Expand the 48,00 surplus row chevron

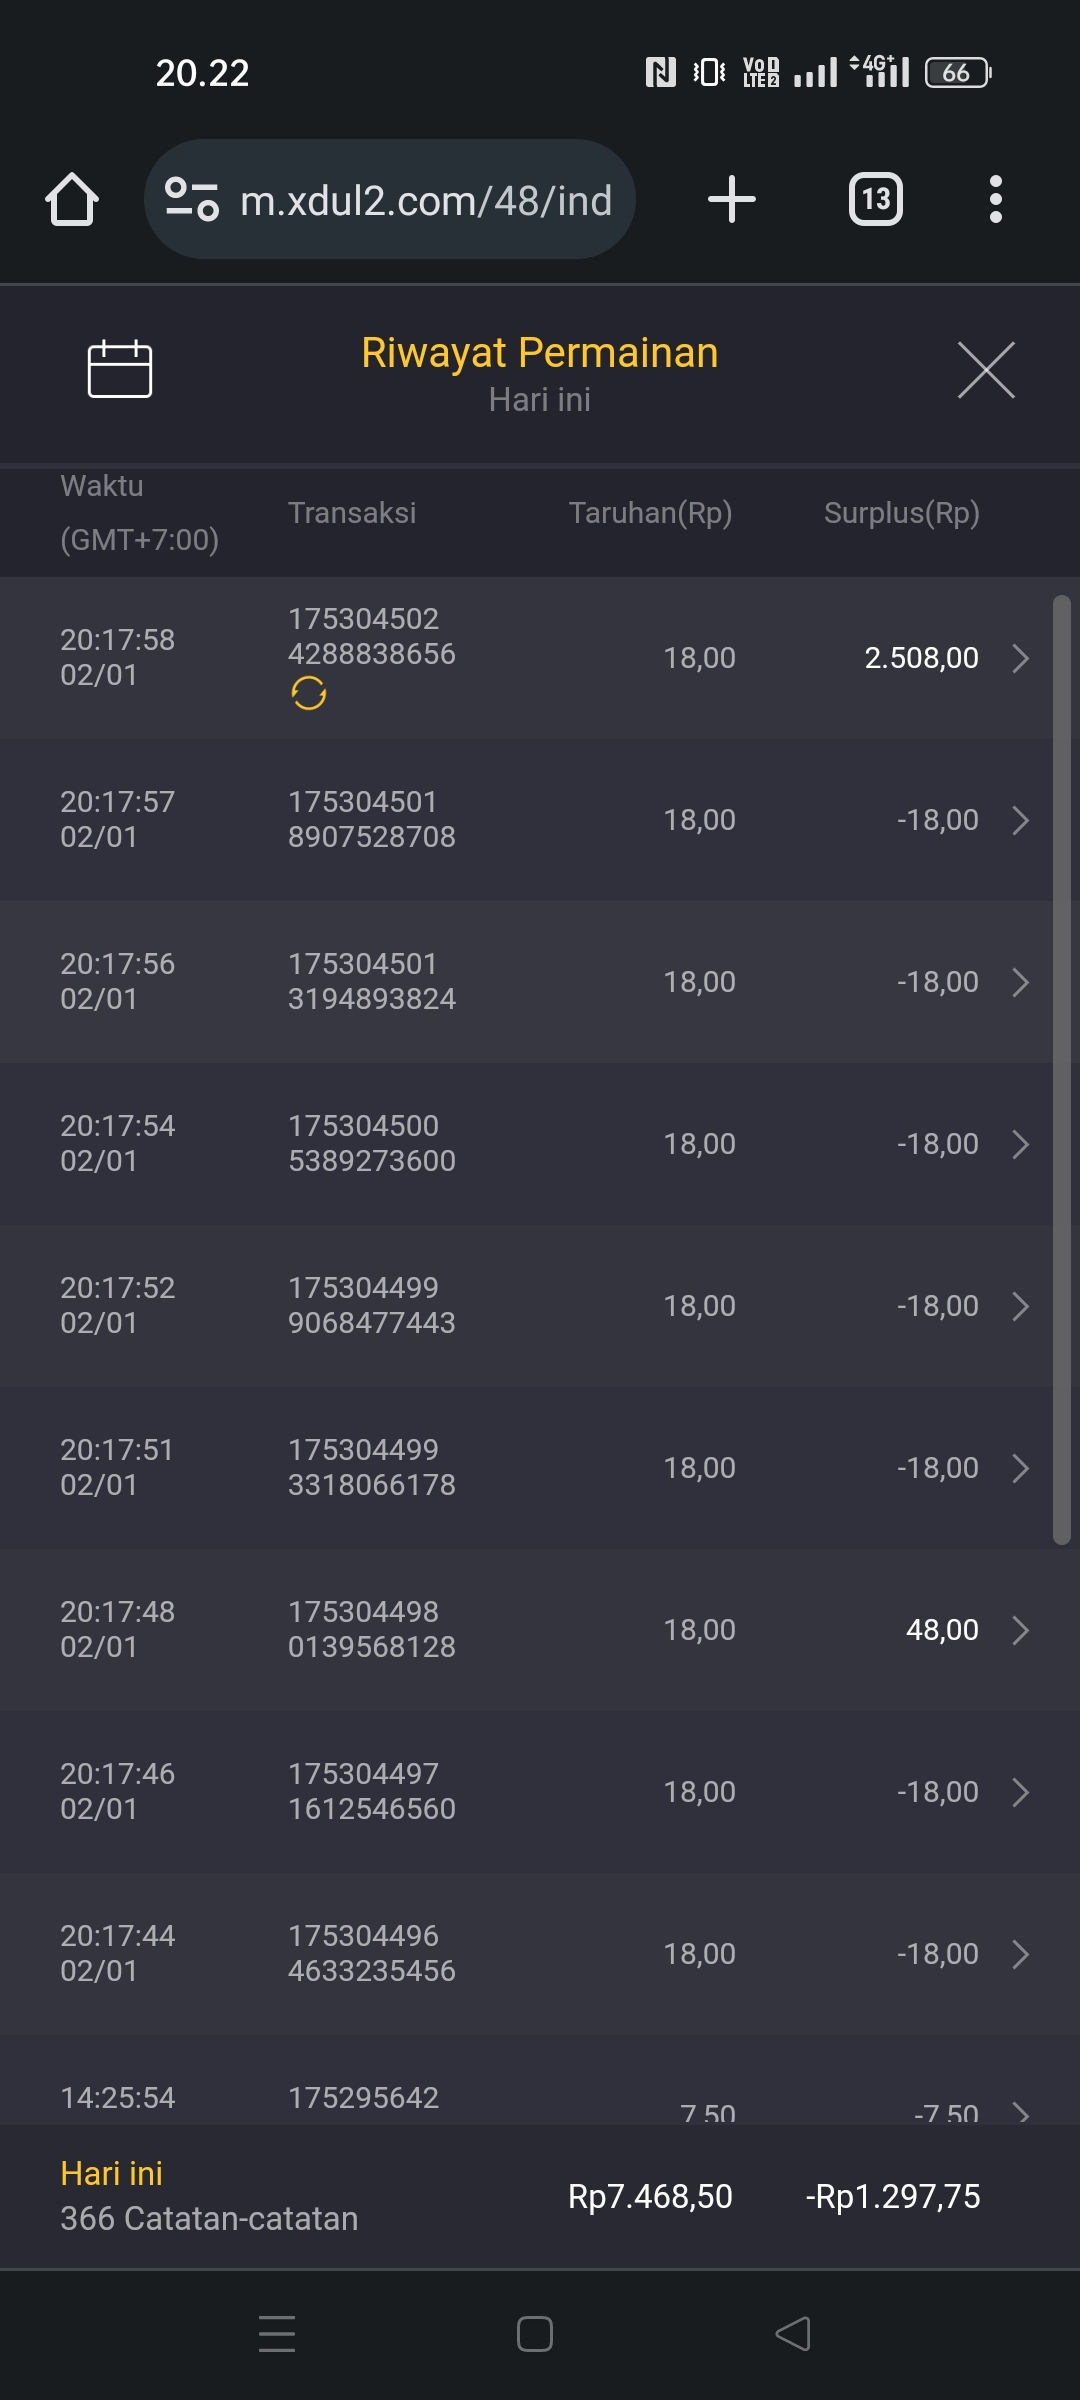click(1020, 1630)
